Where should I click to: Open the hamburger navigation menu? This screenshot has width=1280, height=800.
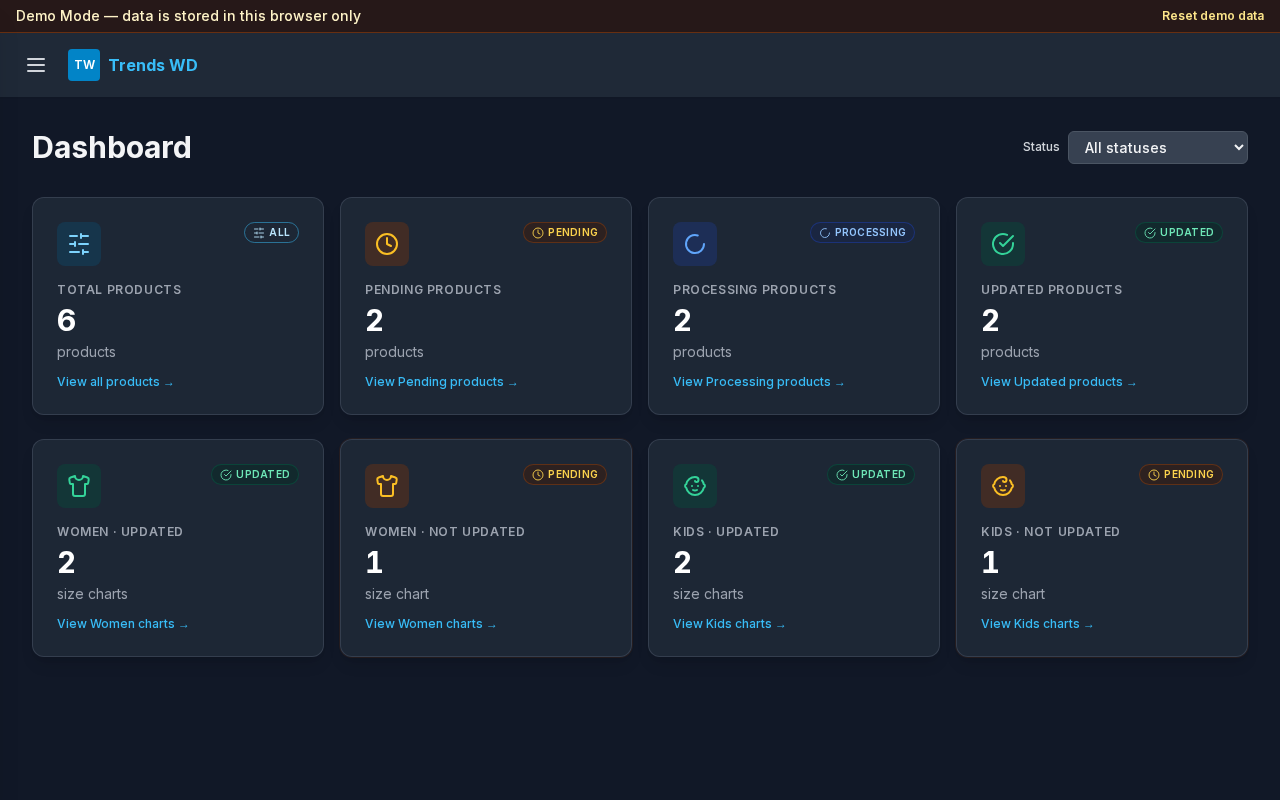pos(36,65)
